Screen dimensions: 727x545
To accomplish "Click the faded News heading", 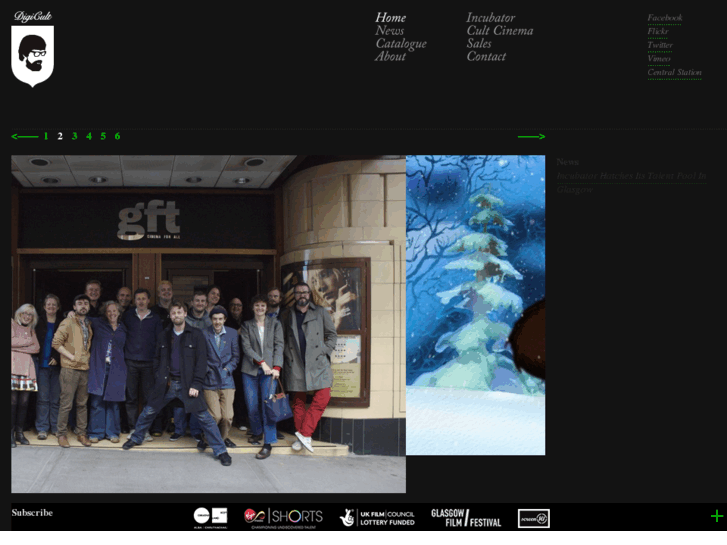I will point(568,162).
